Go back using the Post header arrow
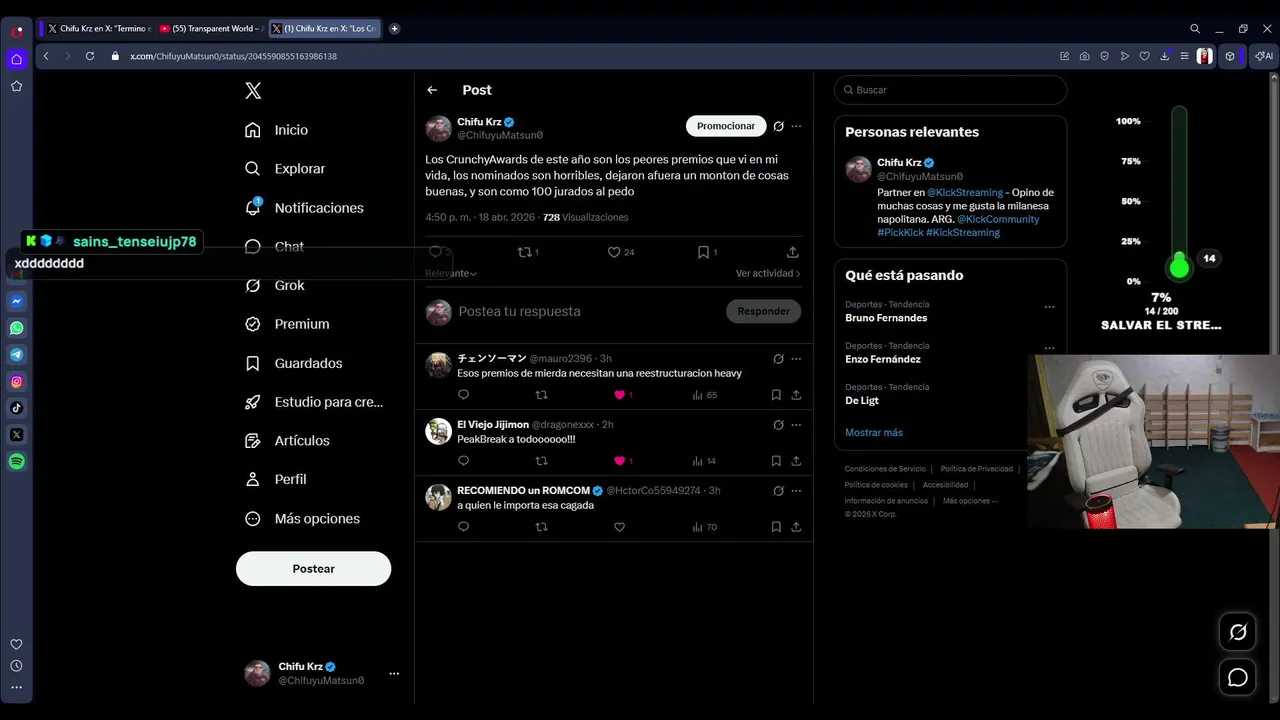This screenshot has height=720, width=1280. tap(432, 90)
